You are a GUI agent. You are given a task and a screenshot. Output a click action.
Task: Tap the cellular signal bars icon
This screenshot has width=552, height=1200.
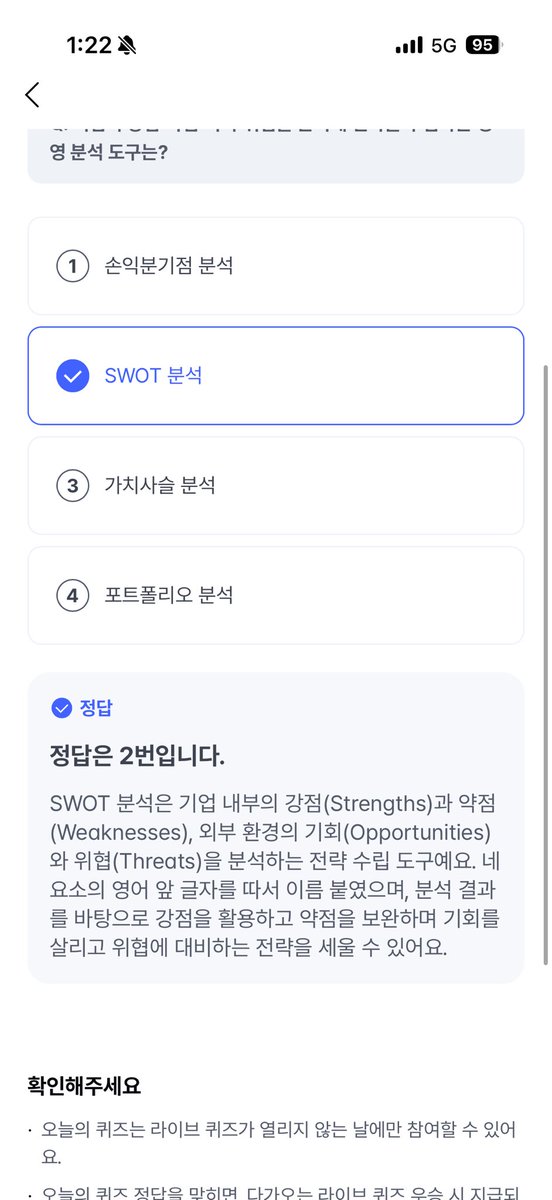pyautogui.click(x=409, y=45)
